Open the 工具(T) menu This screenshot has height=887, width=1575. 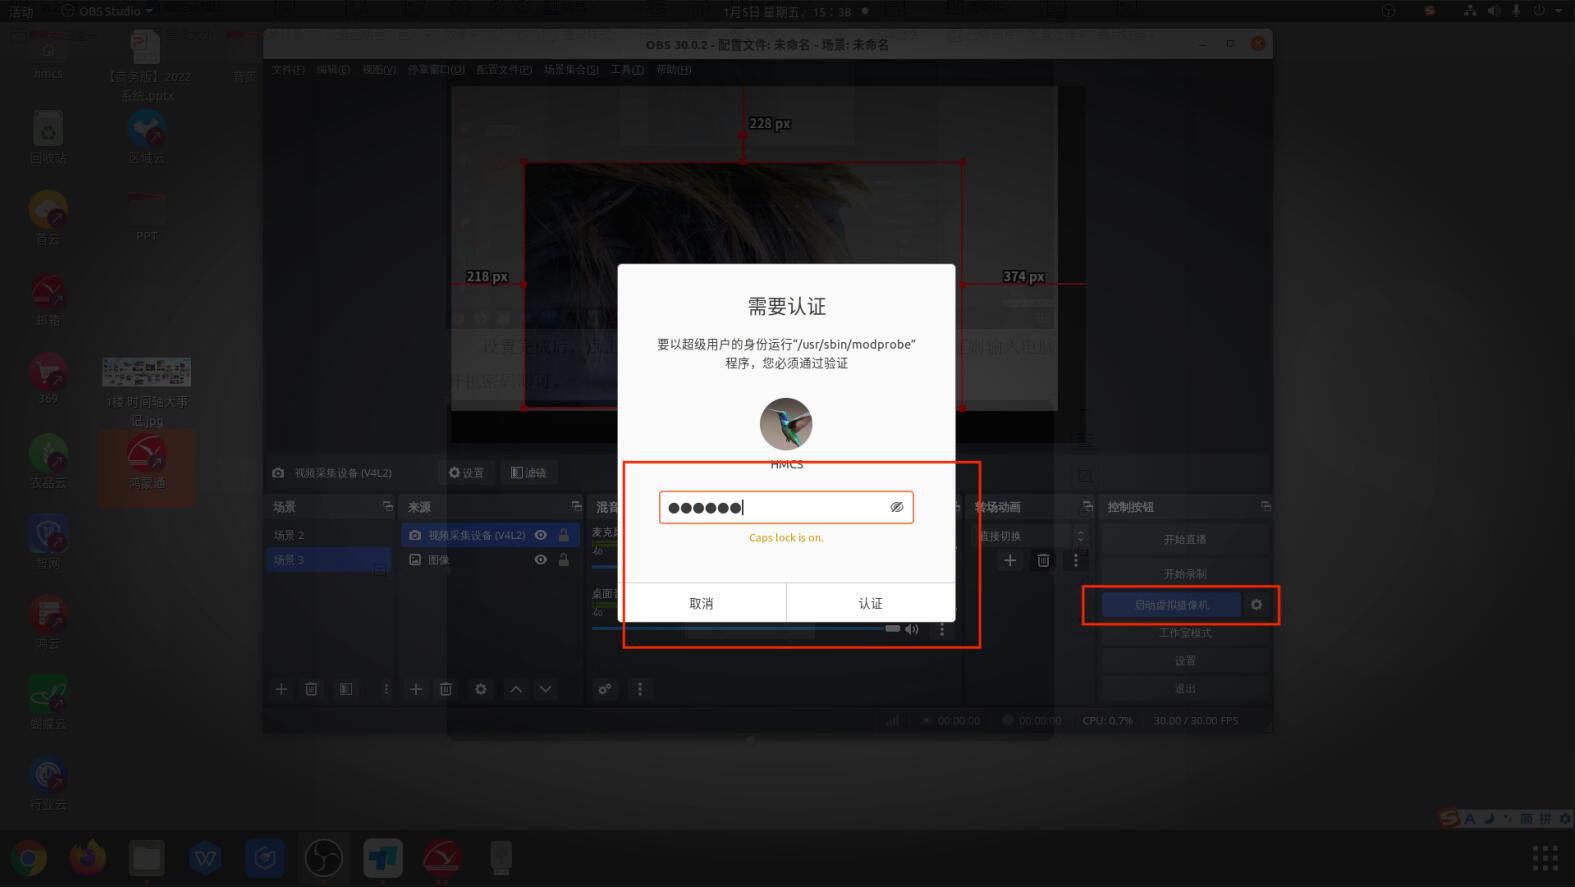627,70
